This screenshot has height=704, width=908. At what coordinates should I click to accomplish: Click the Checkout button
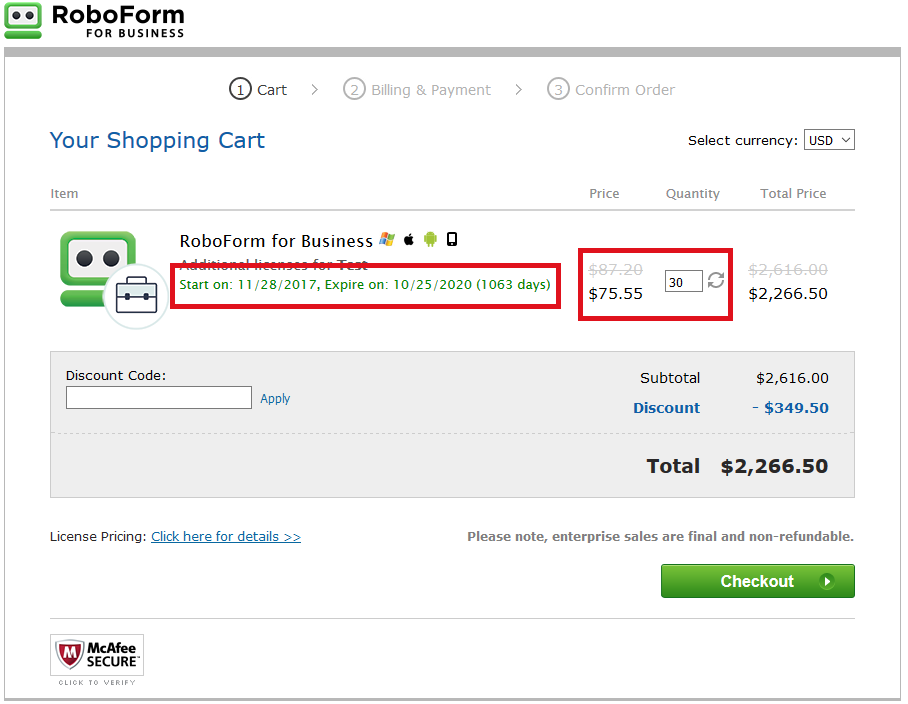click(757, 581)
